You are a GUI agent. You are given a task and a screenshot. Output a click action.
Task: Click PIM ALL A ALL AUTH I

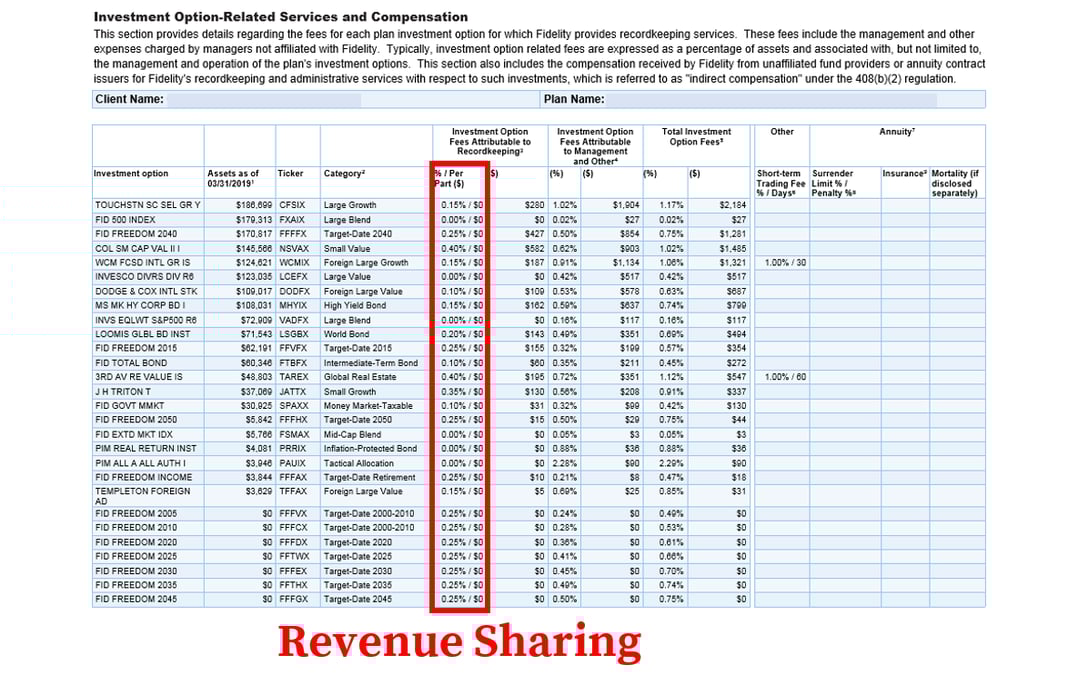[x=140, y=463]
